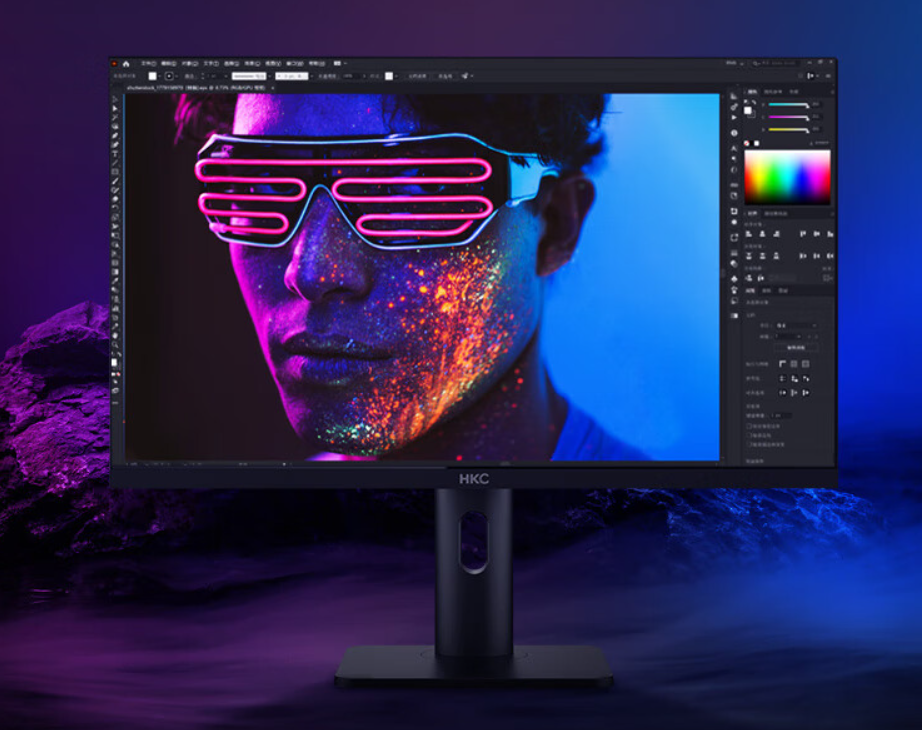
Task: Open the File (文件) menu
Action: [148, 63]
